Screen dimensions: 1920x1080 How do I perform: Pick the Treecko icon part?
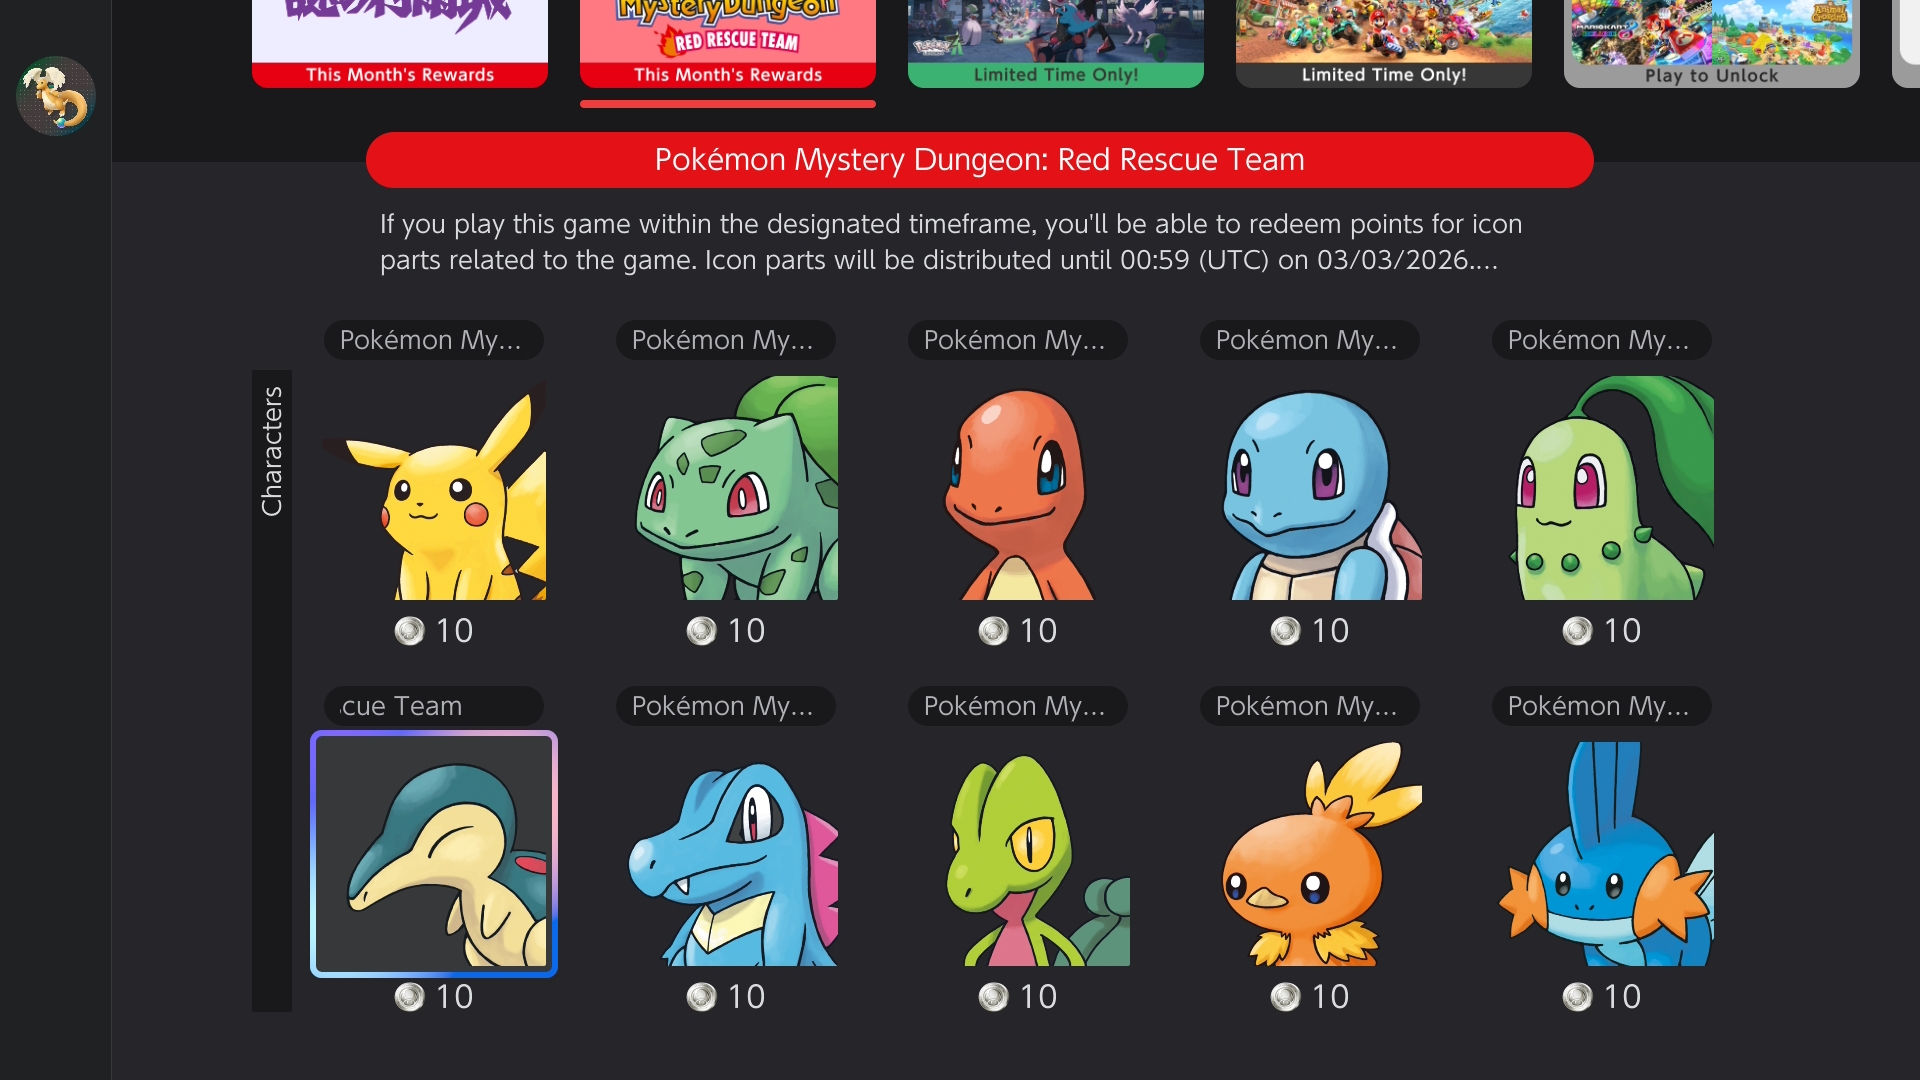click(1018, 854)
